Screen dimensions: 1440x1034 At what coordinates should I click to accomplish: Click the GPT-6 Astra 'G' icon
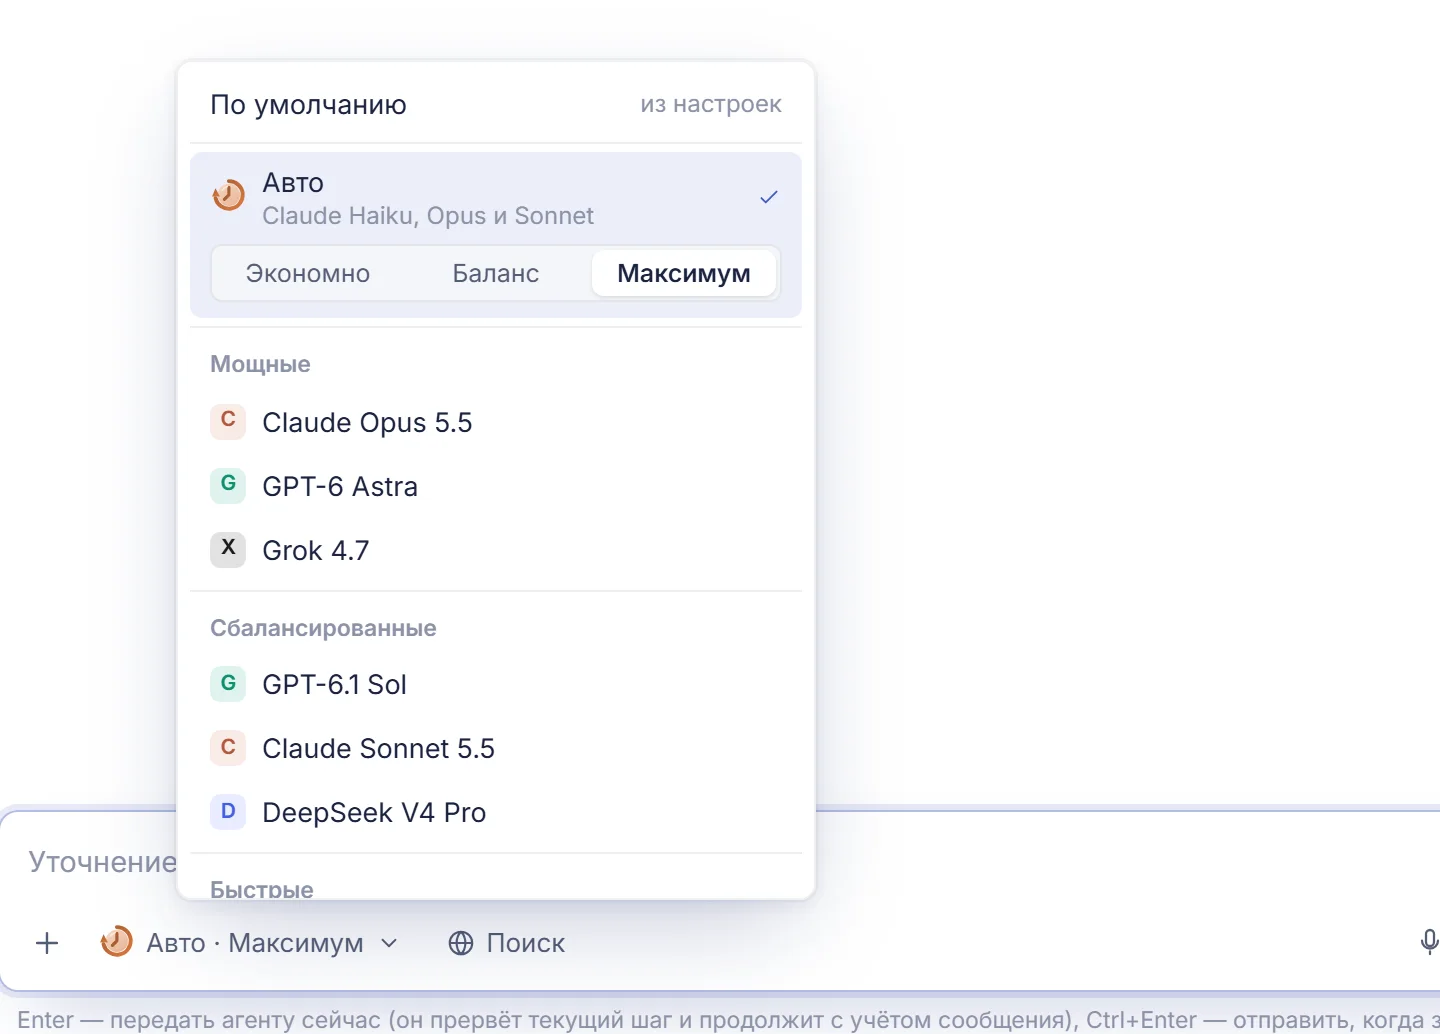coord(228,485)
